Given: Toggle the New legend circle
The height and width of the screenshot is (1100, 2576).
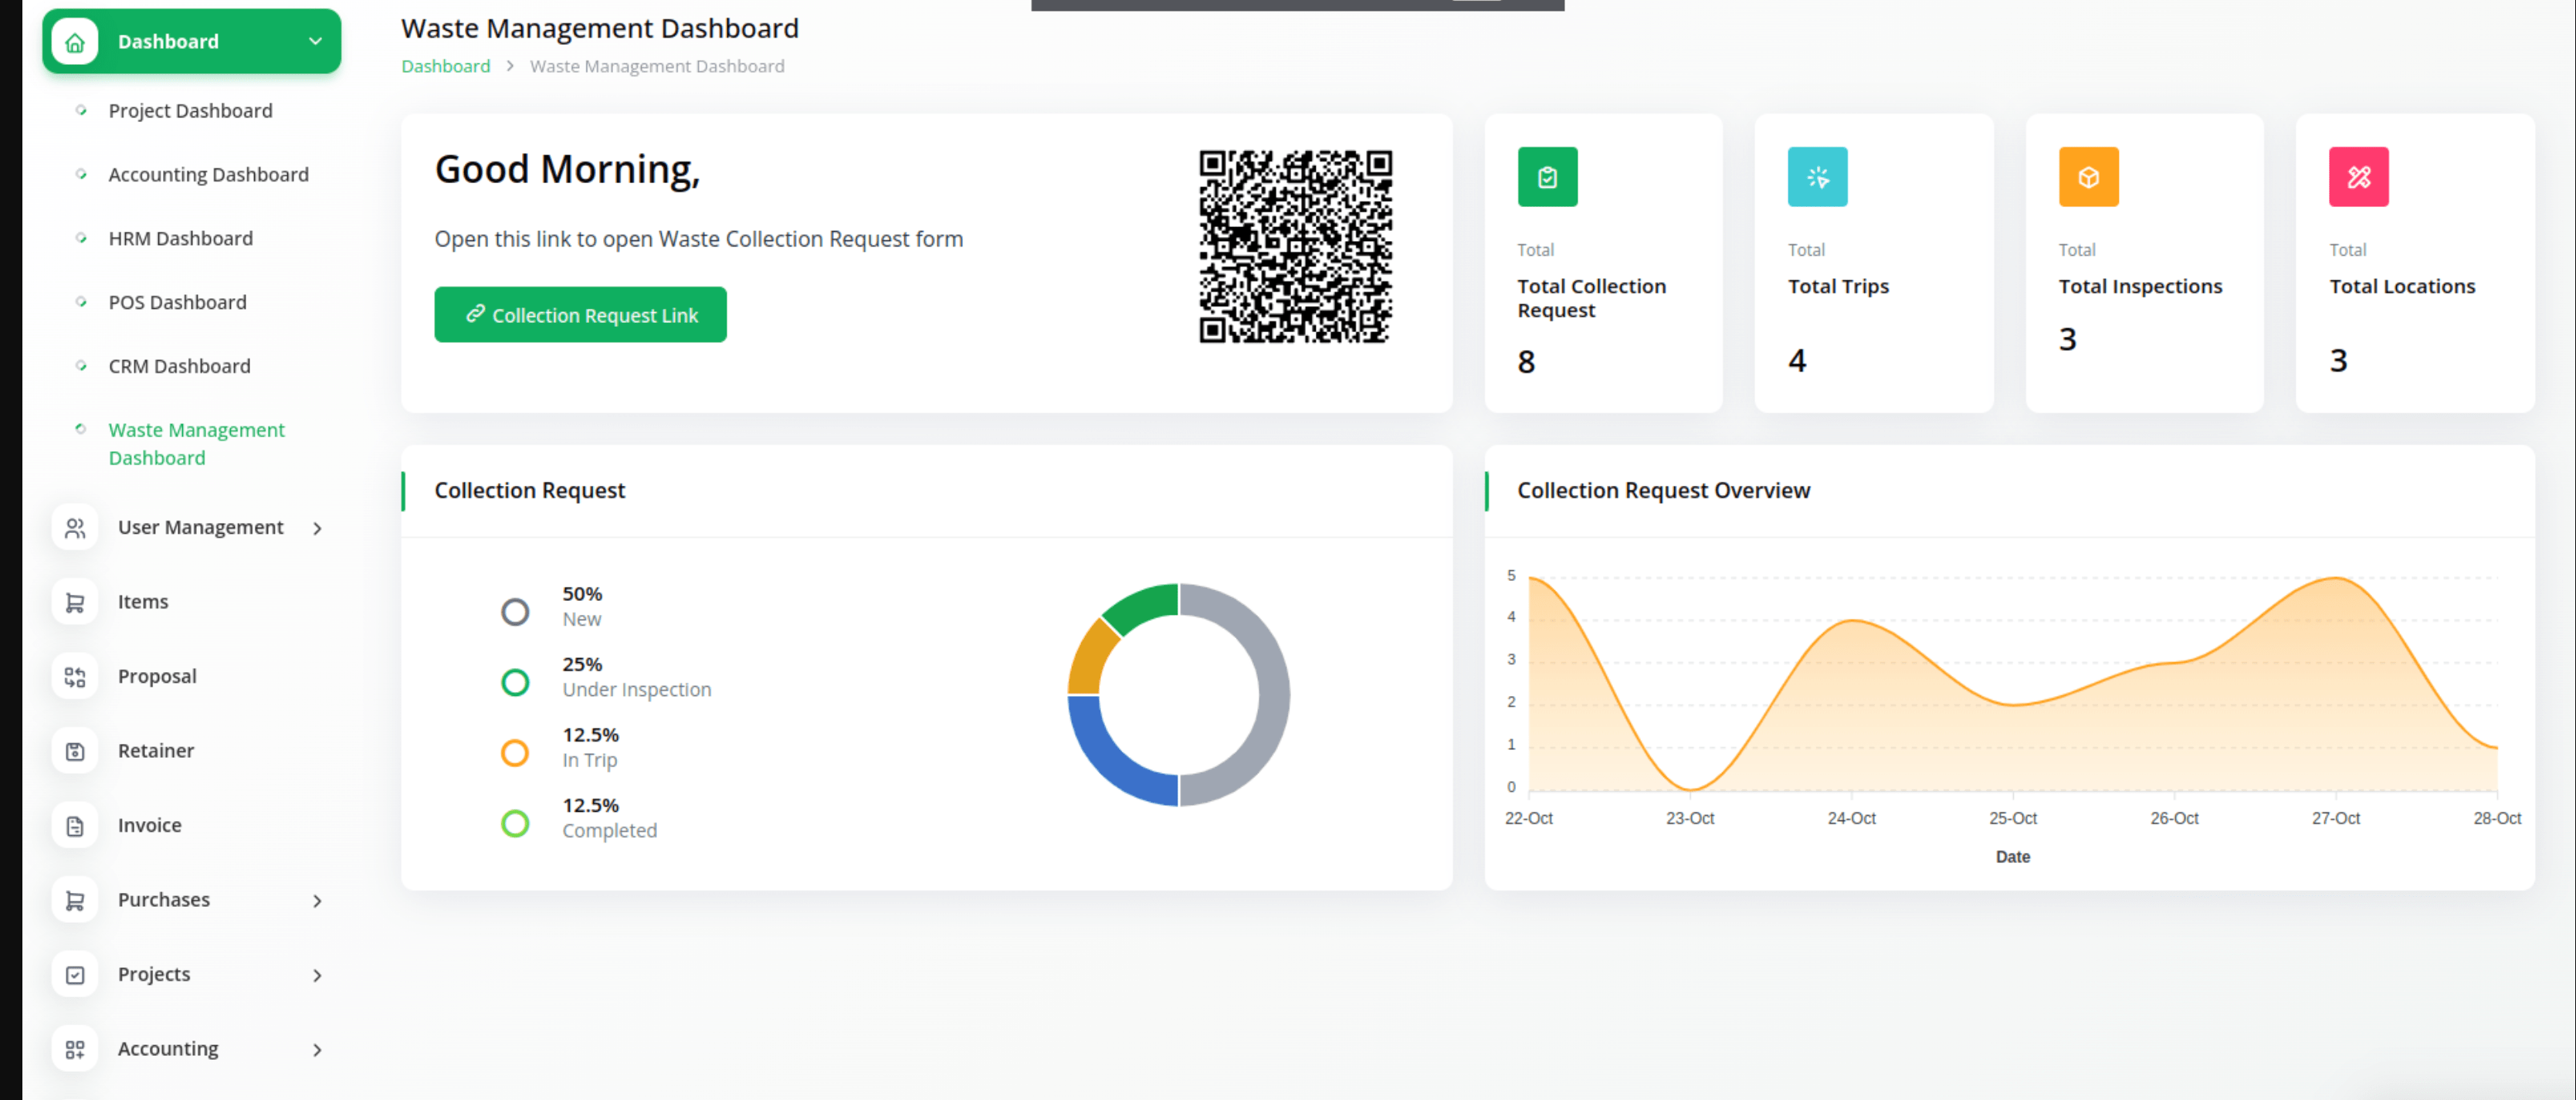Looking at the screenshot, I should [x=515, y=612].
